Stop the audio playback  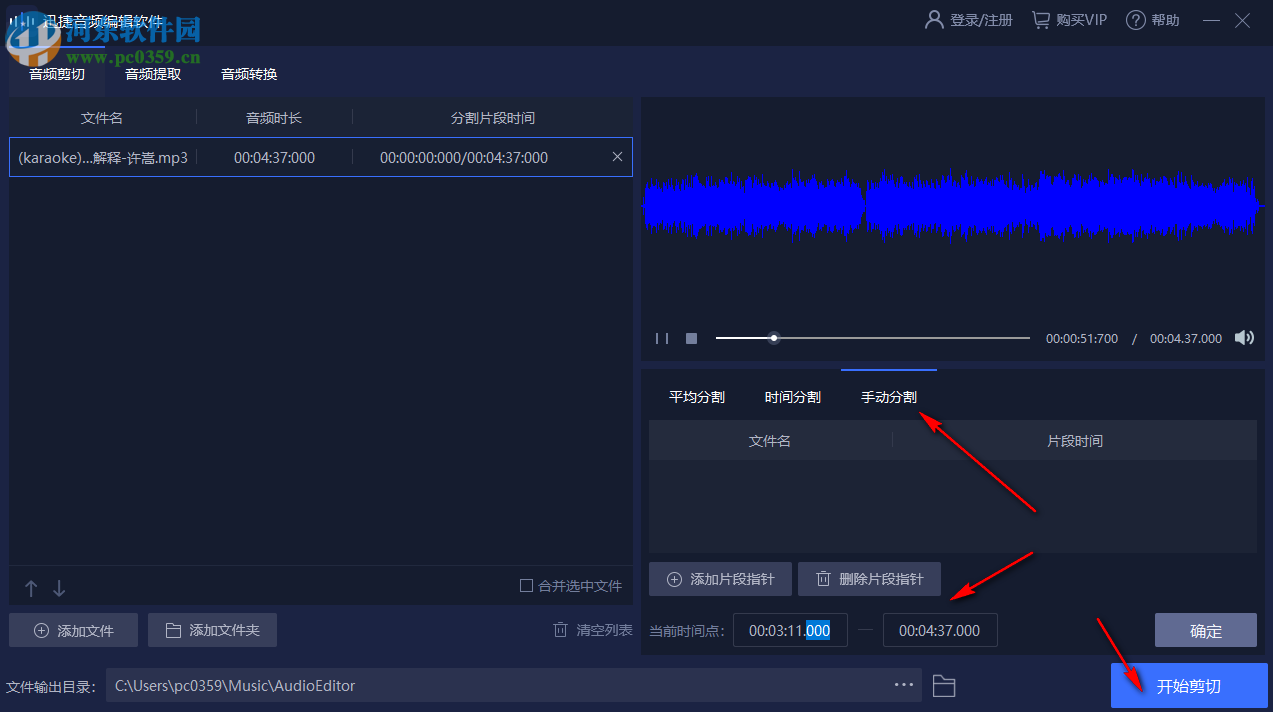691,338
